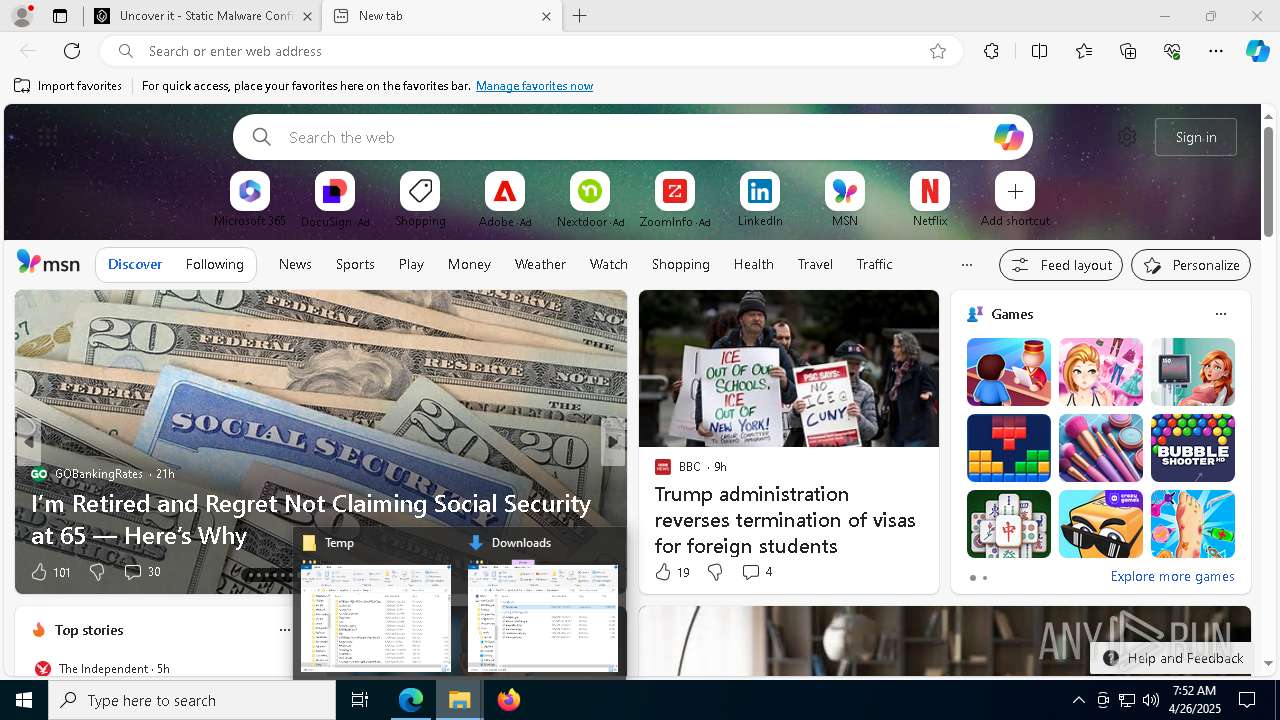Image resolution: width=1280 pixels, height=720 pixels.
Task: Dislike the Social Security article
Action: click(97, 572)
